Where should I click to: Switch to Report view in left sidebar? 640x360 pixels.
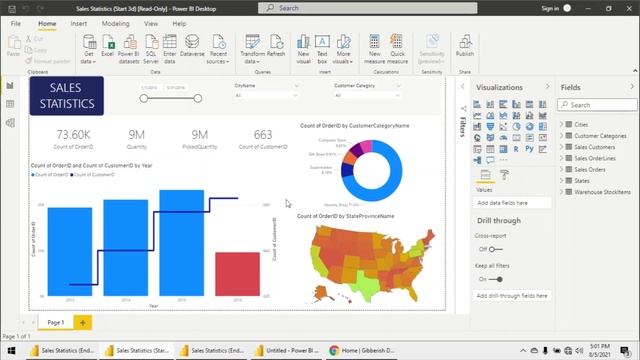pyautogui.click(x=10, y=85)
